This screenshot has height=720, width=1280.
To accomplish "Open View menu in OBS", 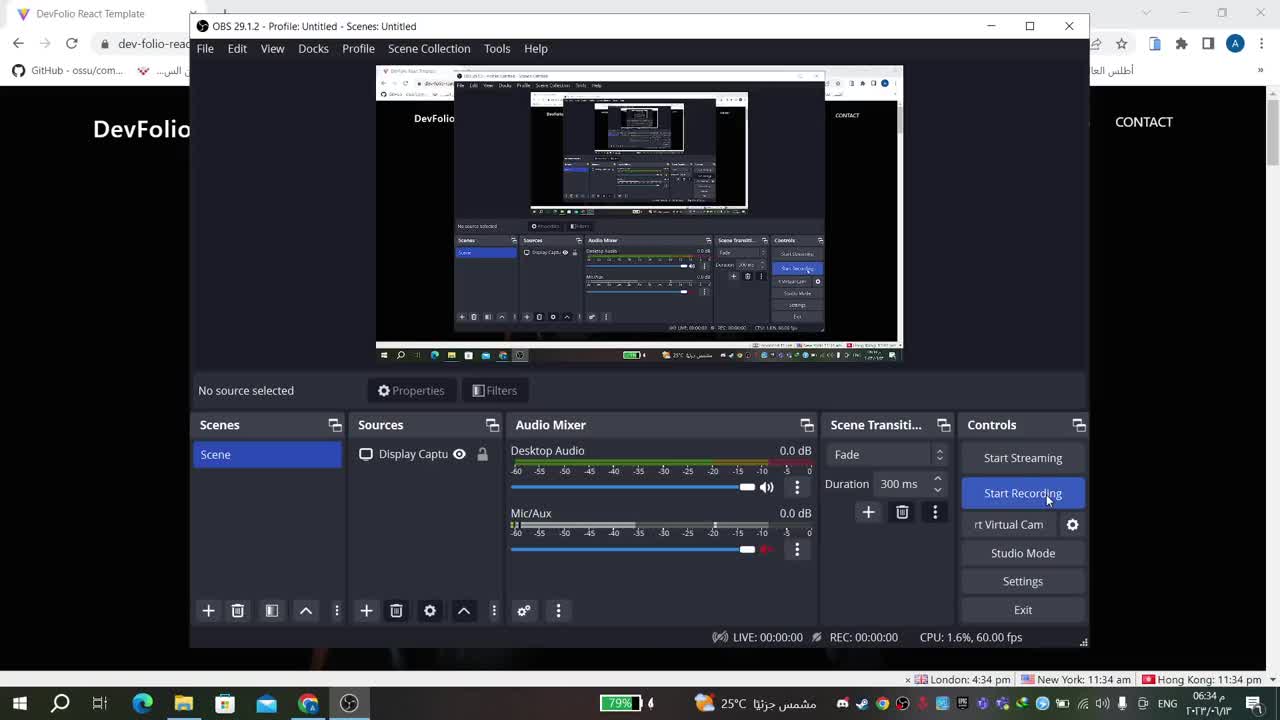I will (x=272, y=49).
